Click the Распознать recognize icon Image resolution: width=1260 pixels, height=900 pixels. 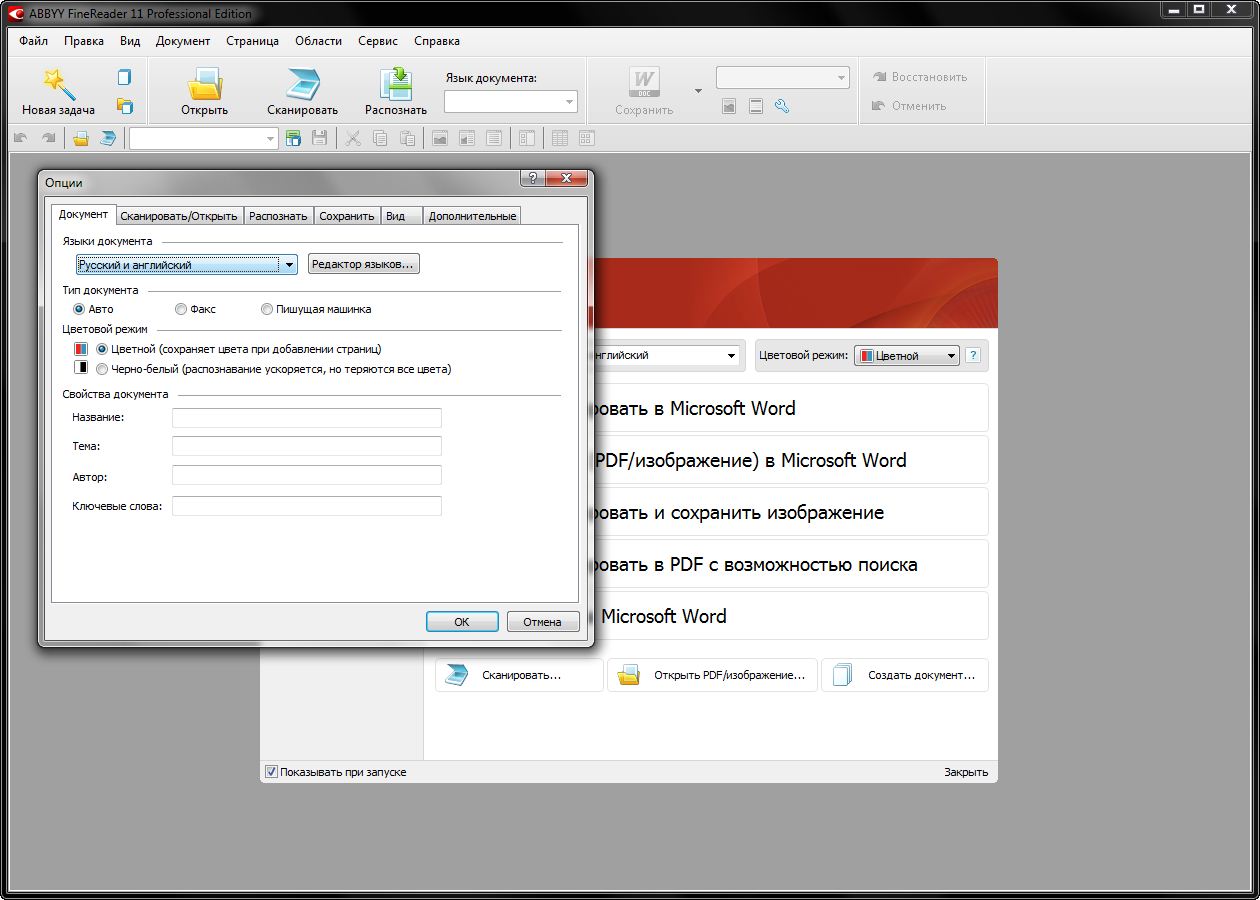coord(396,83)
